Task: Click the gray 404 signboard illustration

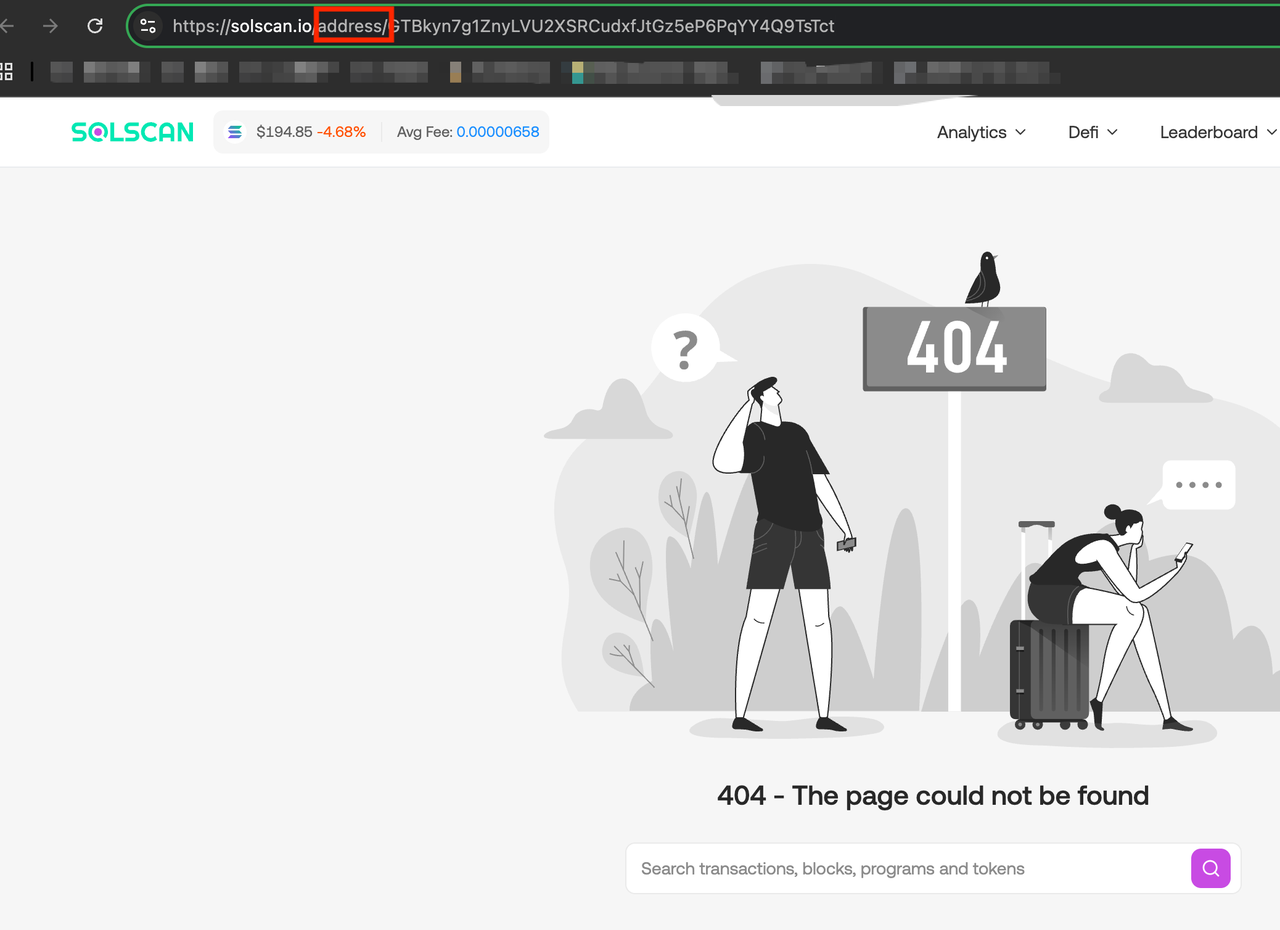Action: point(954,348)
